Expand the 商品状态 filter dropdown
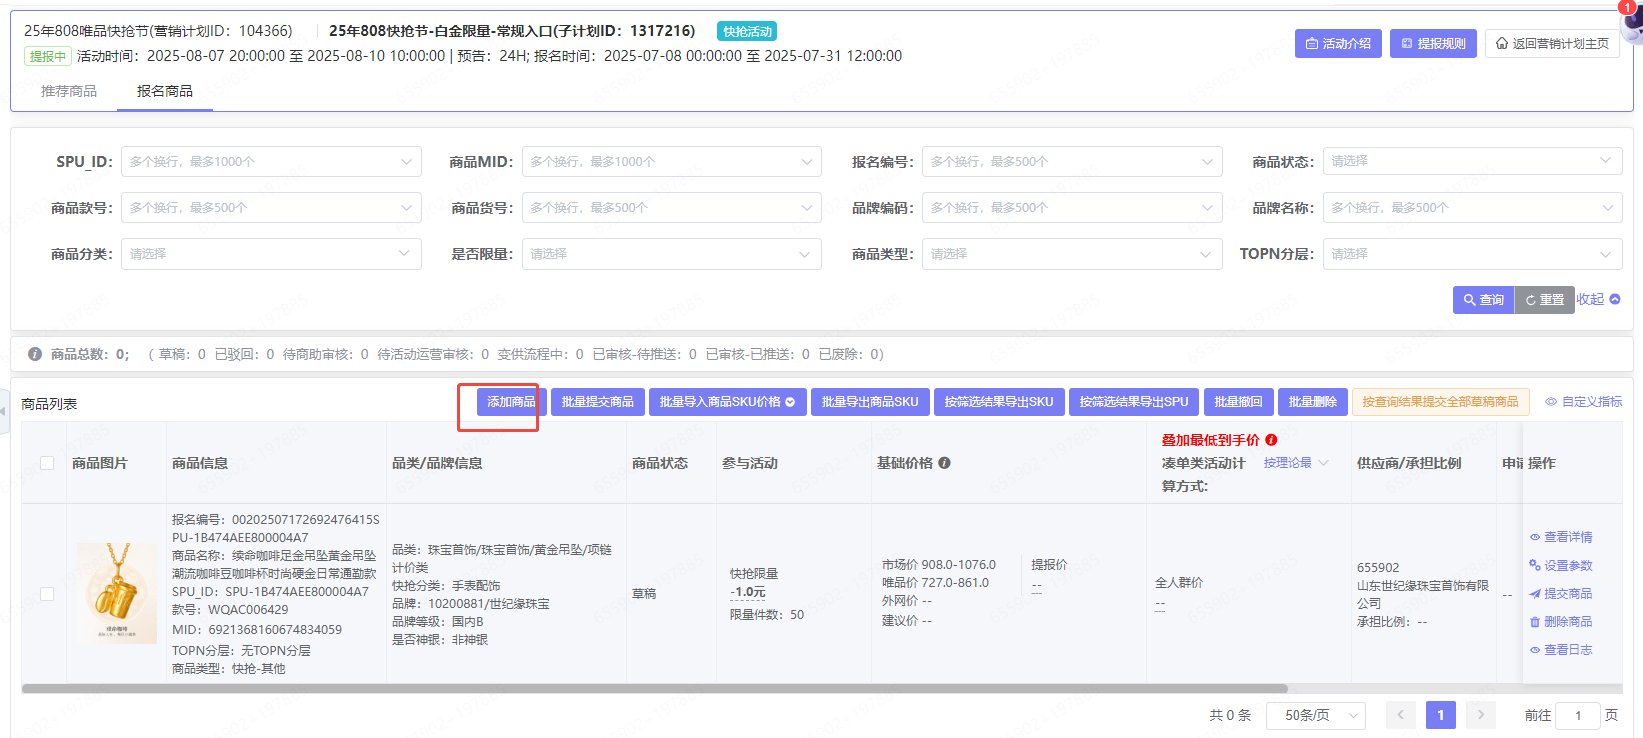The image size is (1643, 738). point(1471,161)
